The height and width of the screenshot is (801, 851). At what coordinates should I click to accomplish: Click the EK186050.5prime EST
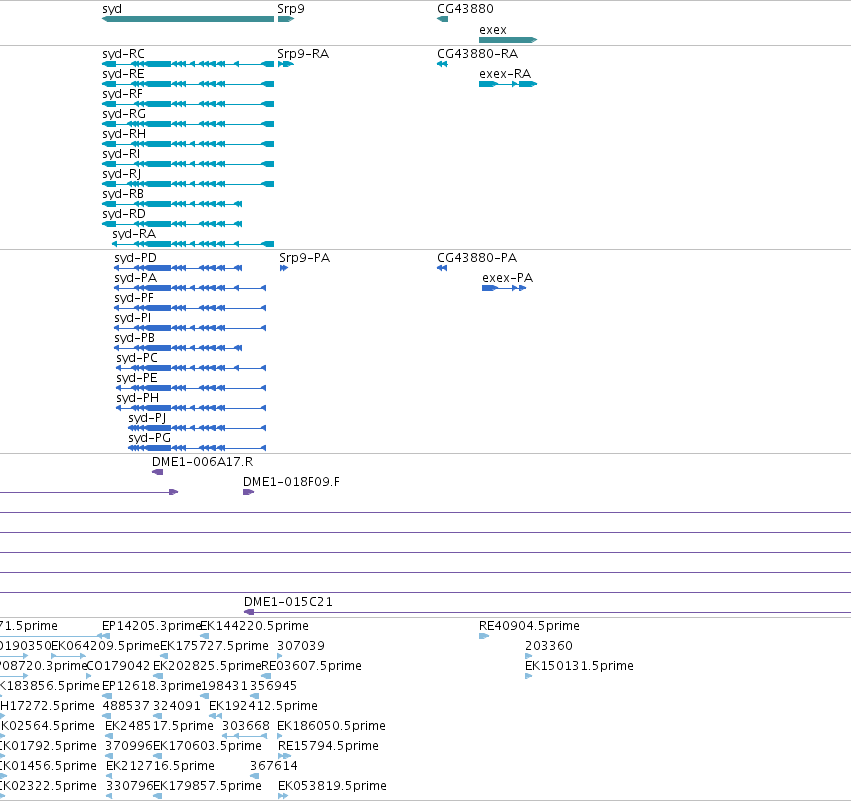280,736
